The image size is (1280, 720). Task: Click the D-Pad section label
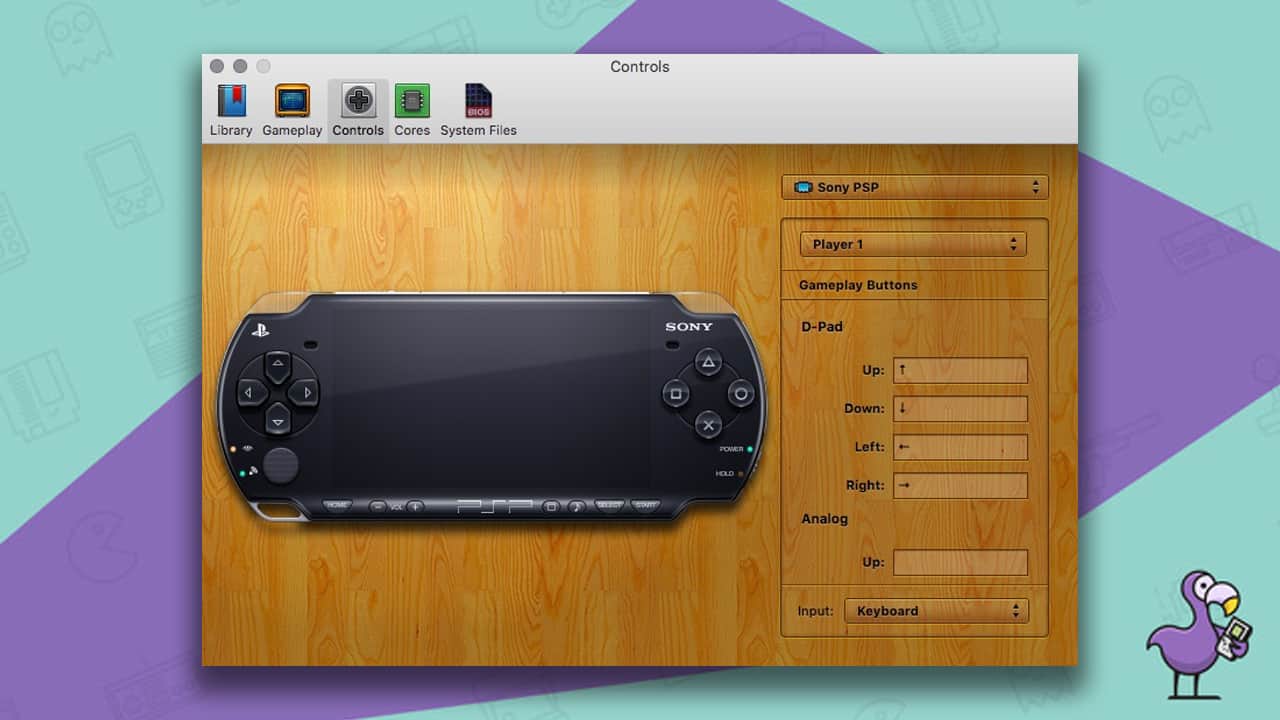tap(822, 326)
